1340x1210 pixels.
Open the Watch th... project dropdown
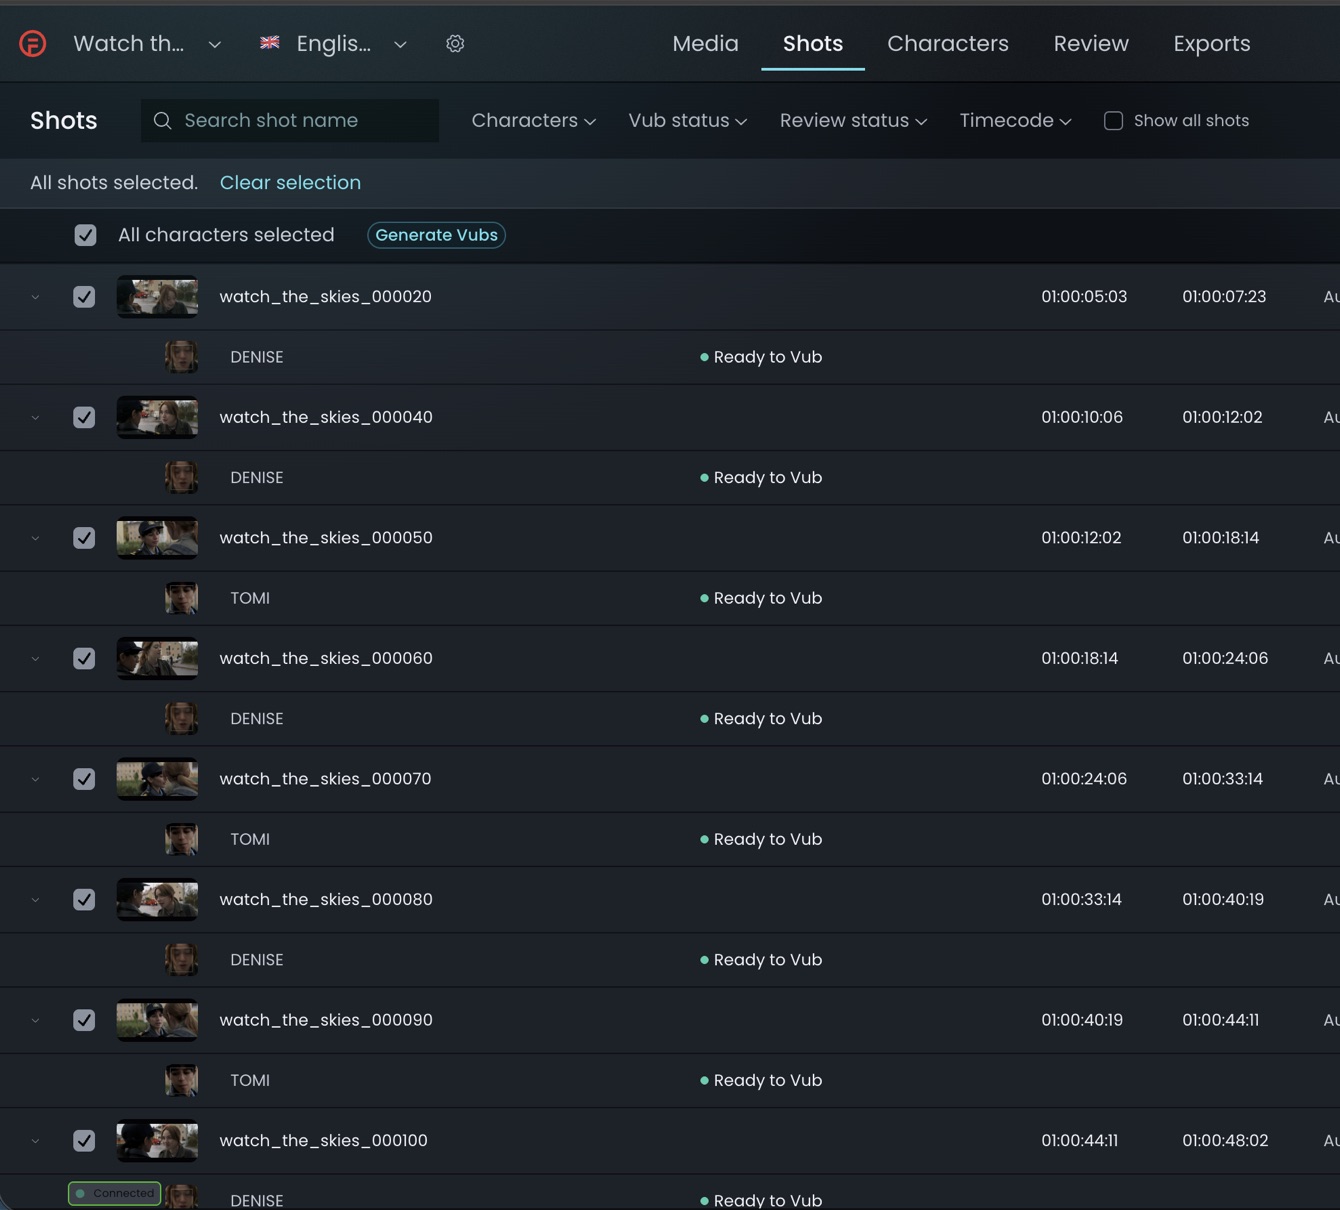pyautogui.click(x=147, y=44)
